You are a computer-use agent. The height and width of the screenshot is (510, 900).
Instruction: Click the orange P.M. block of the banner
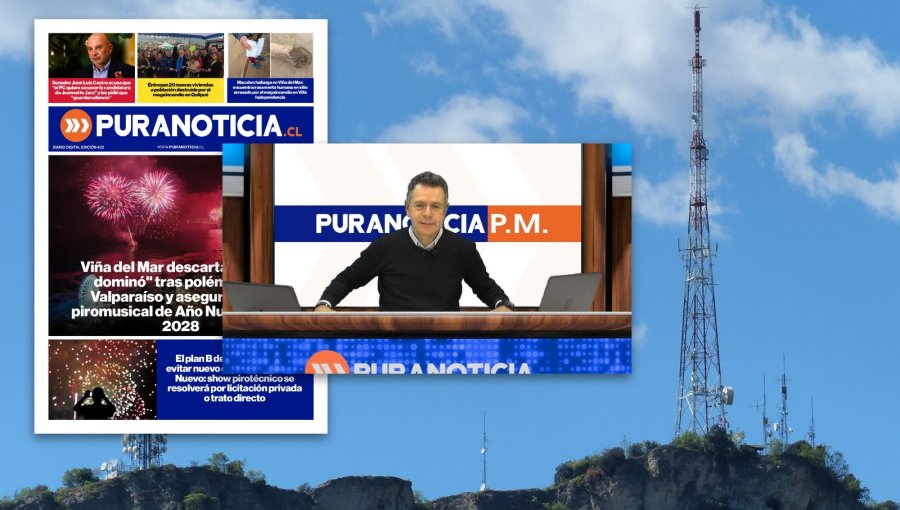[x=534, y=224]
